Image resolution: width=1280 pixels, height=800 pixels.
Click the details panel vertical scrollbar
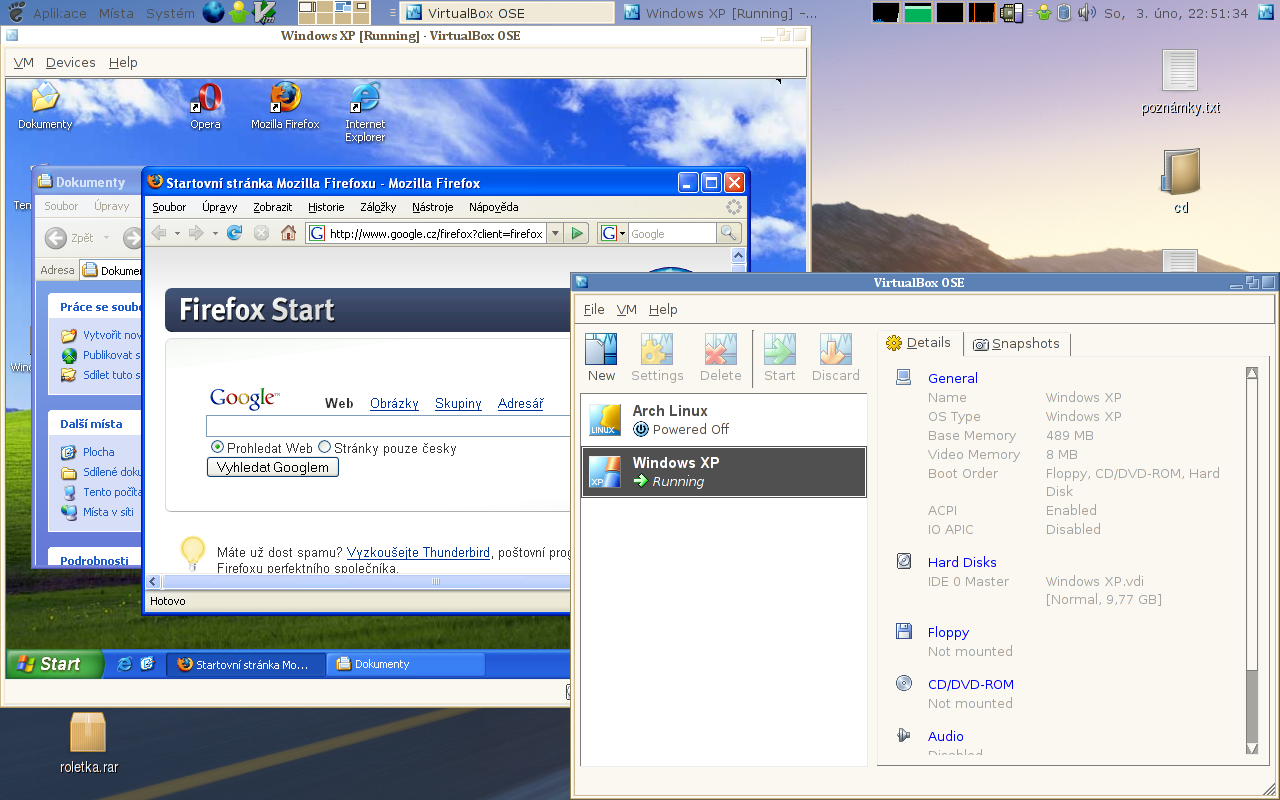(1251, 560)
